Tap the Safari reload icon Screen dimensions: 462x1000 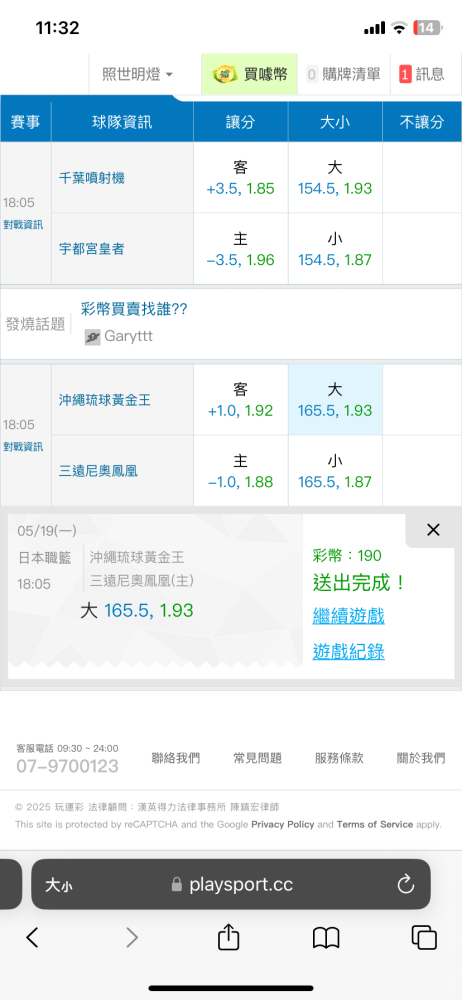coord(405,884)
